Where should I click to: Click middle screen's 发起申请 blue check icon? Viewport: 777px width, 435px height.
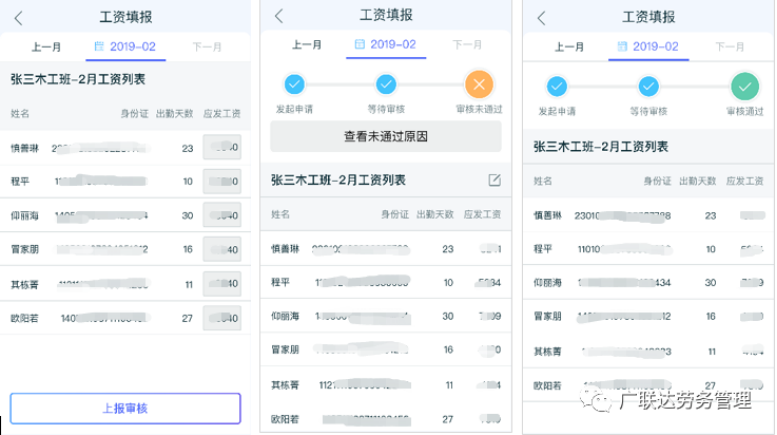294,84
